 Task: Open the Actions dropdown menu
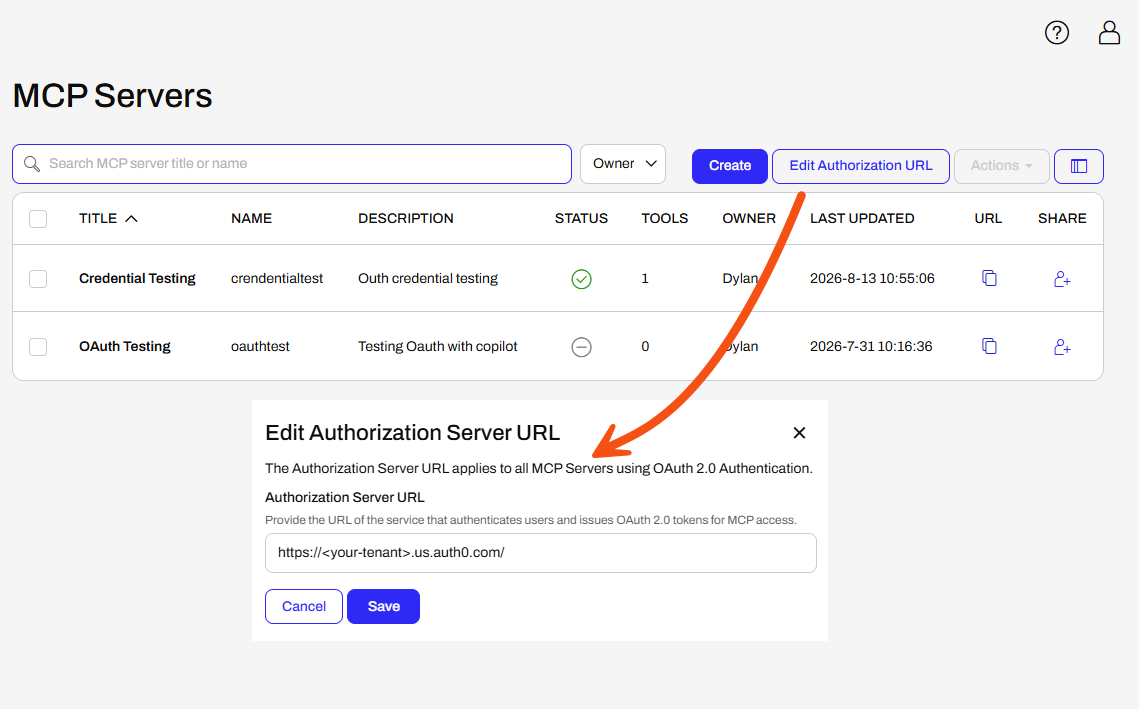1002,166
